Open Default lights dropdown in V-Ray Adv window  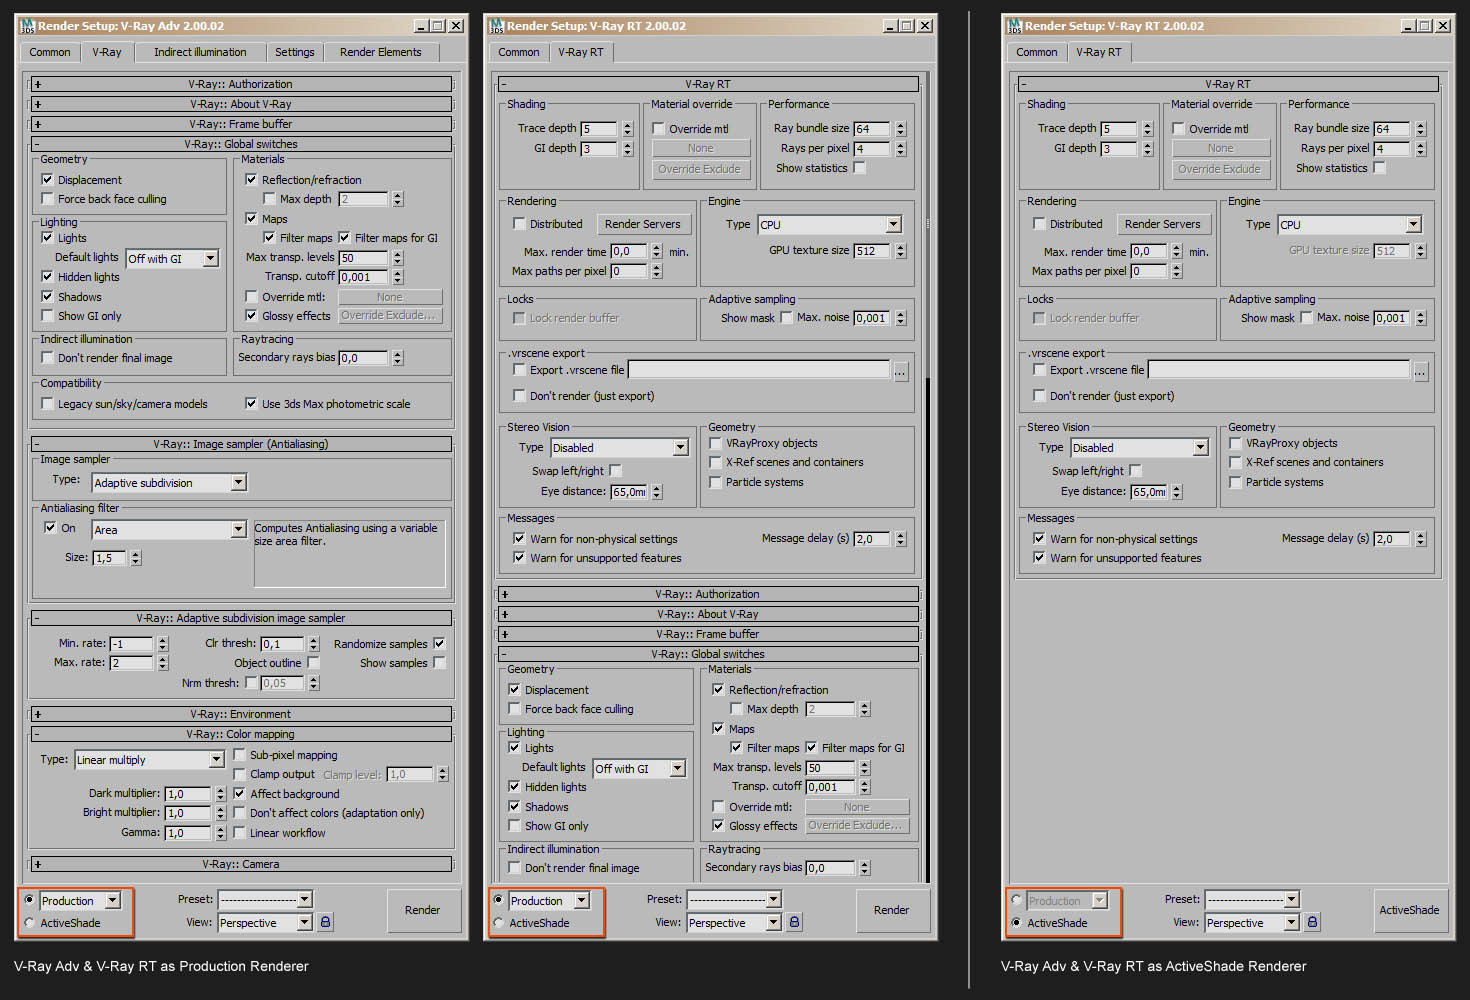[x=172, y=259]
